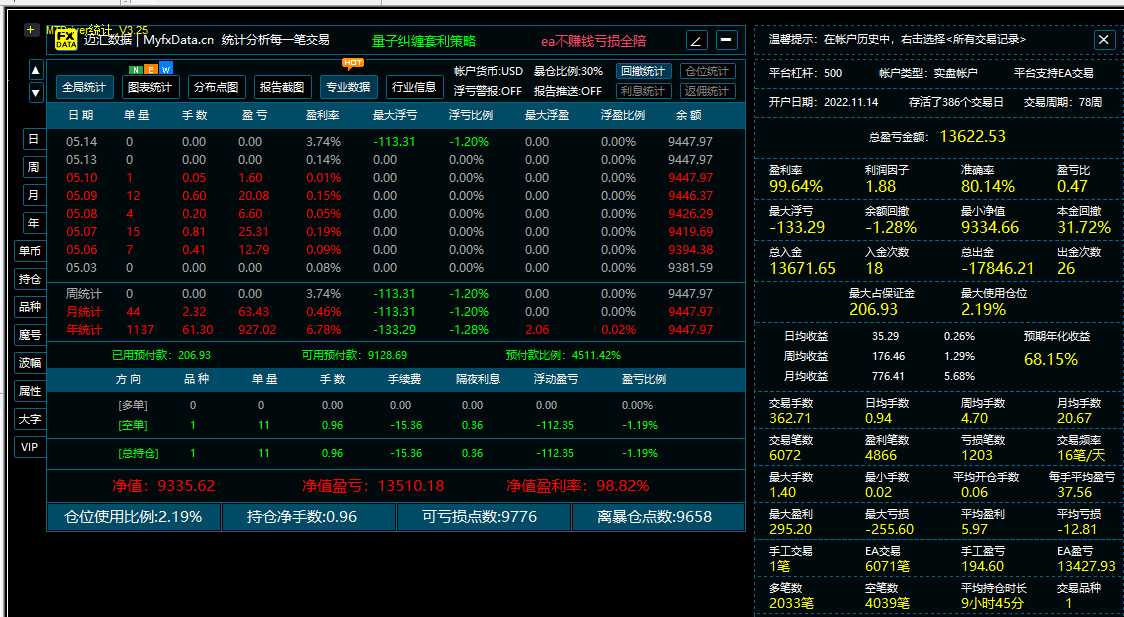Click the plus icon at the top-left corner
Image resolution: width=1124 pixels, height=617 pixels.
pyautogui.click(x=31, y=29)
